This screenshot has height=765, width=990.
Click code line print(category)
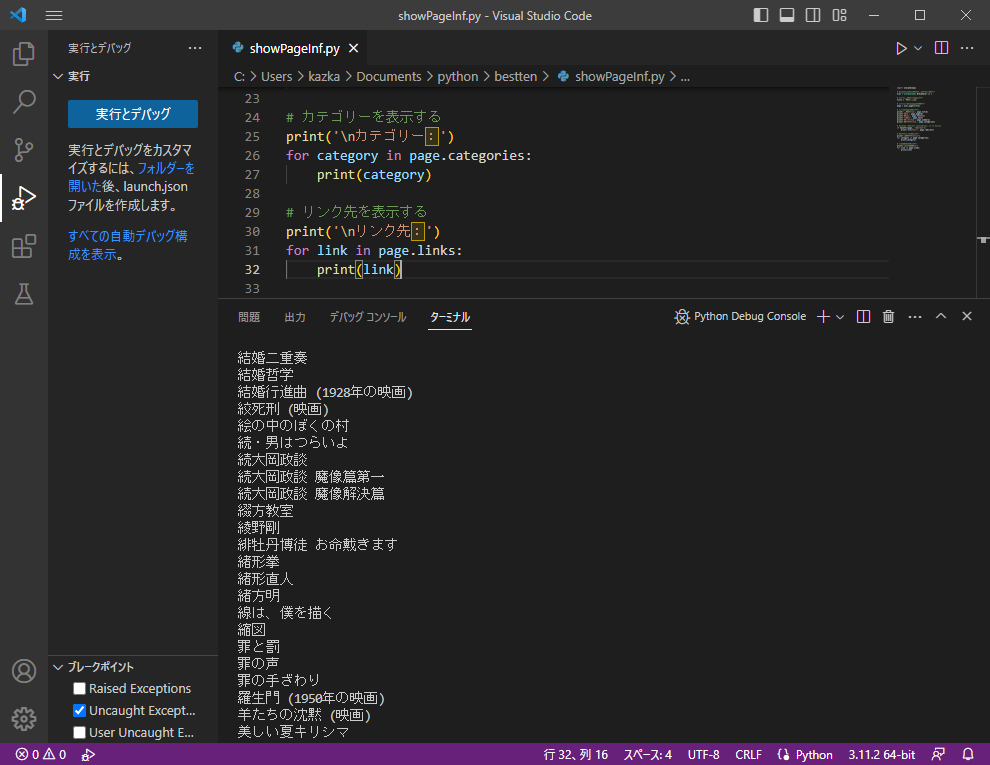pyautogui.click(x=374, y=174)
